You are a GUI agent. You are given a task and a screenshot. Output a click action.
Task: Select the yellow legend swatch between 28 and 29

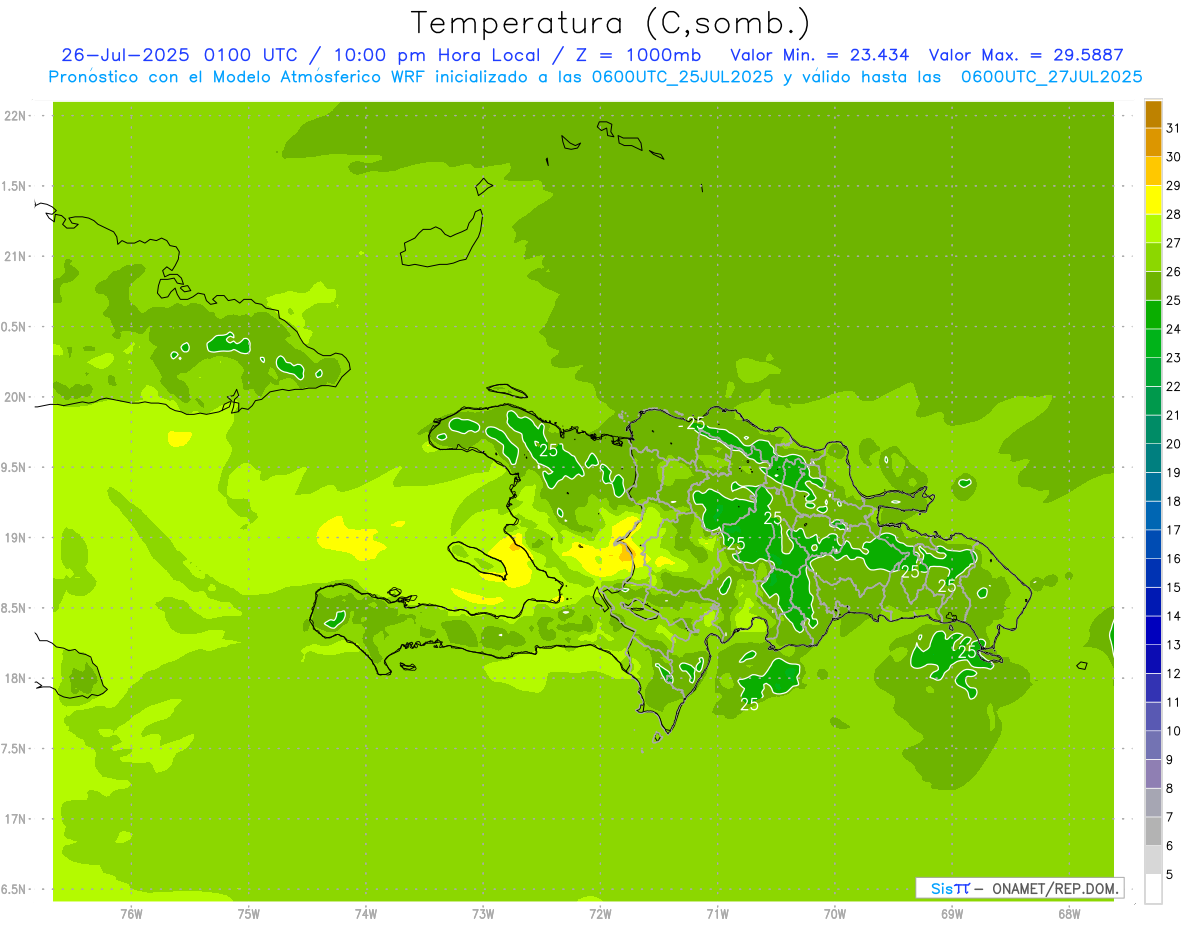[x=1153, y=199]
